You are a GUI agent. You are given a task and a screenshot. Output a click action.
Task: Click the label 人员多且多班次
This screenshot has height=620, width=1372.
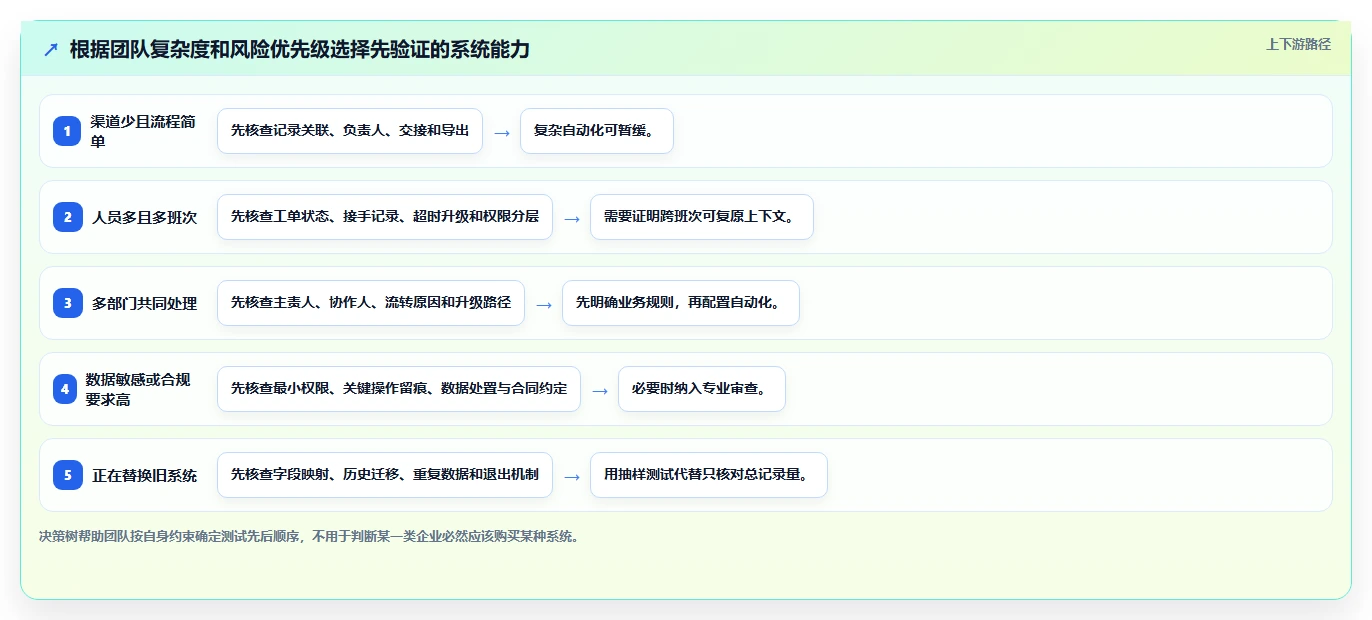145,217
